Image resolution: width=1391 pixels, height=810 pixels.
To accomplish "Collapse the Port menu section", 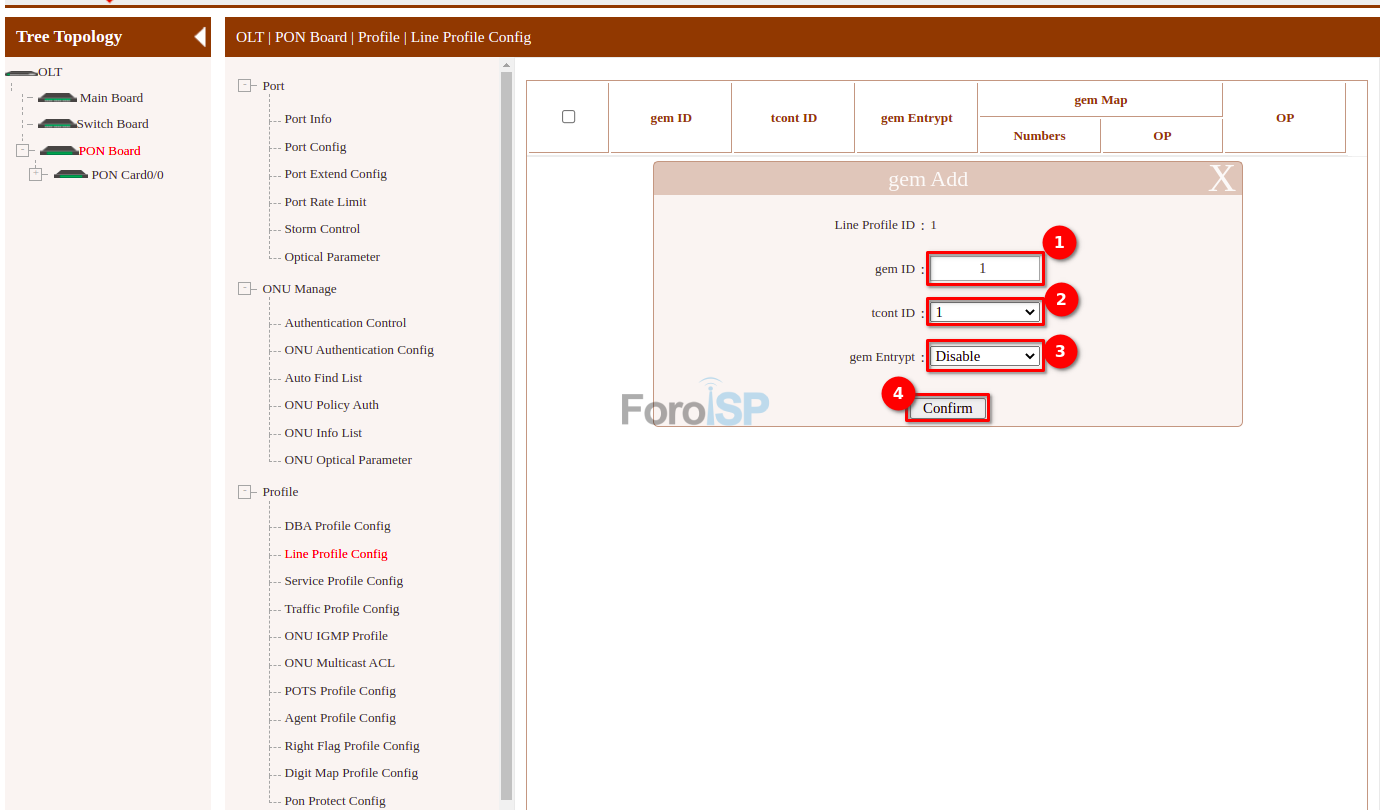I will [245, 86].
